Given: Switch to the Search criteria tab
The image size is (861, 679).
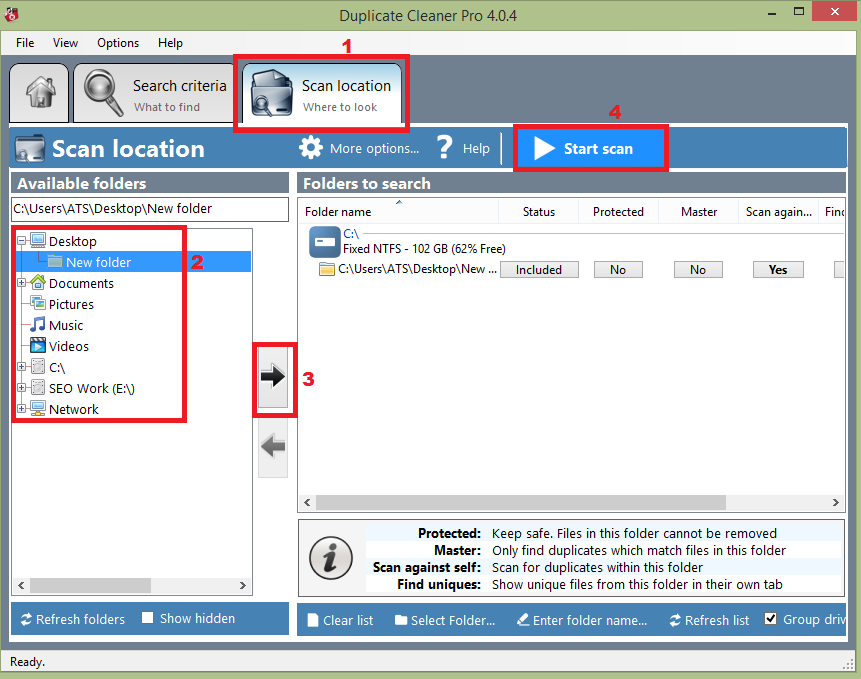Looking at the screenshot, I should coord(155,95).
